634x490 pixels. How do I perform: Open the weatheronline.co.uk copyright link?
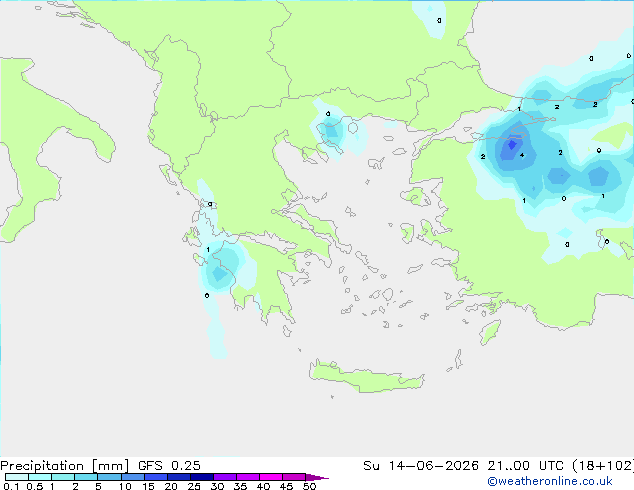coord(550,481)
